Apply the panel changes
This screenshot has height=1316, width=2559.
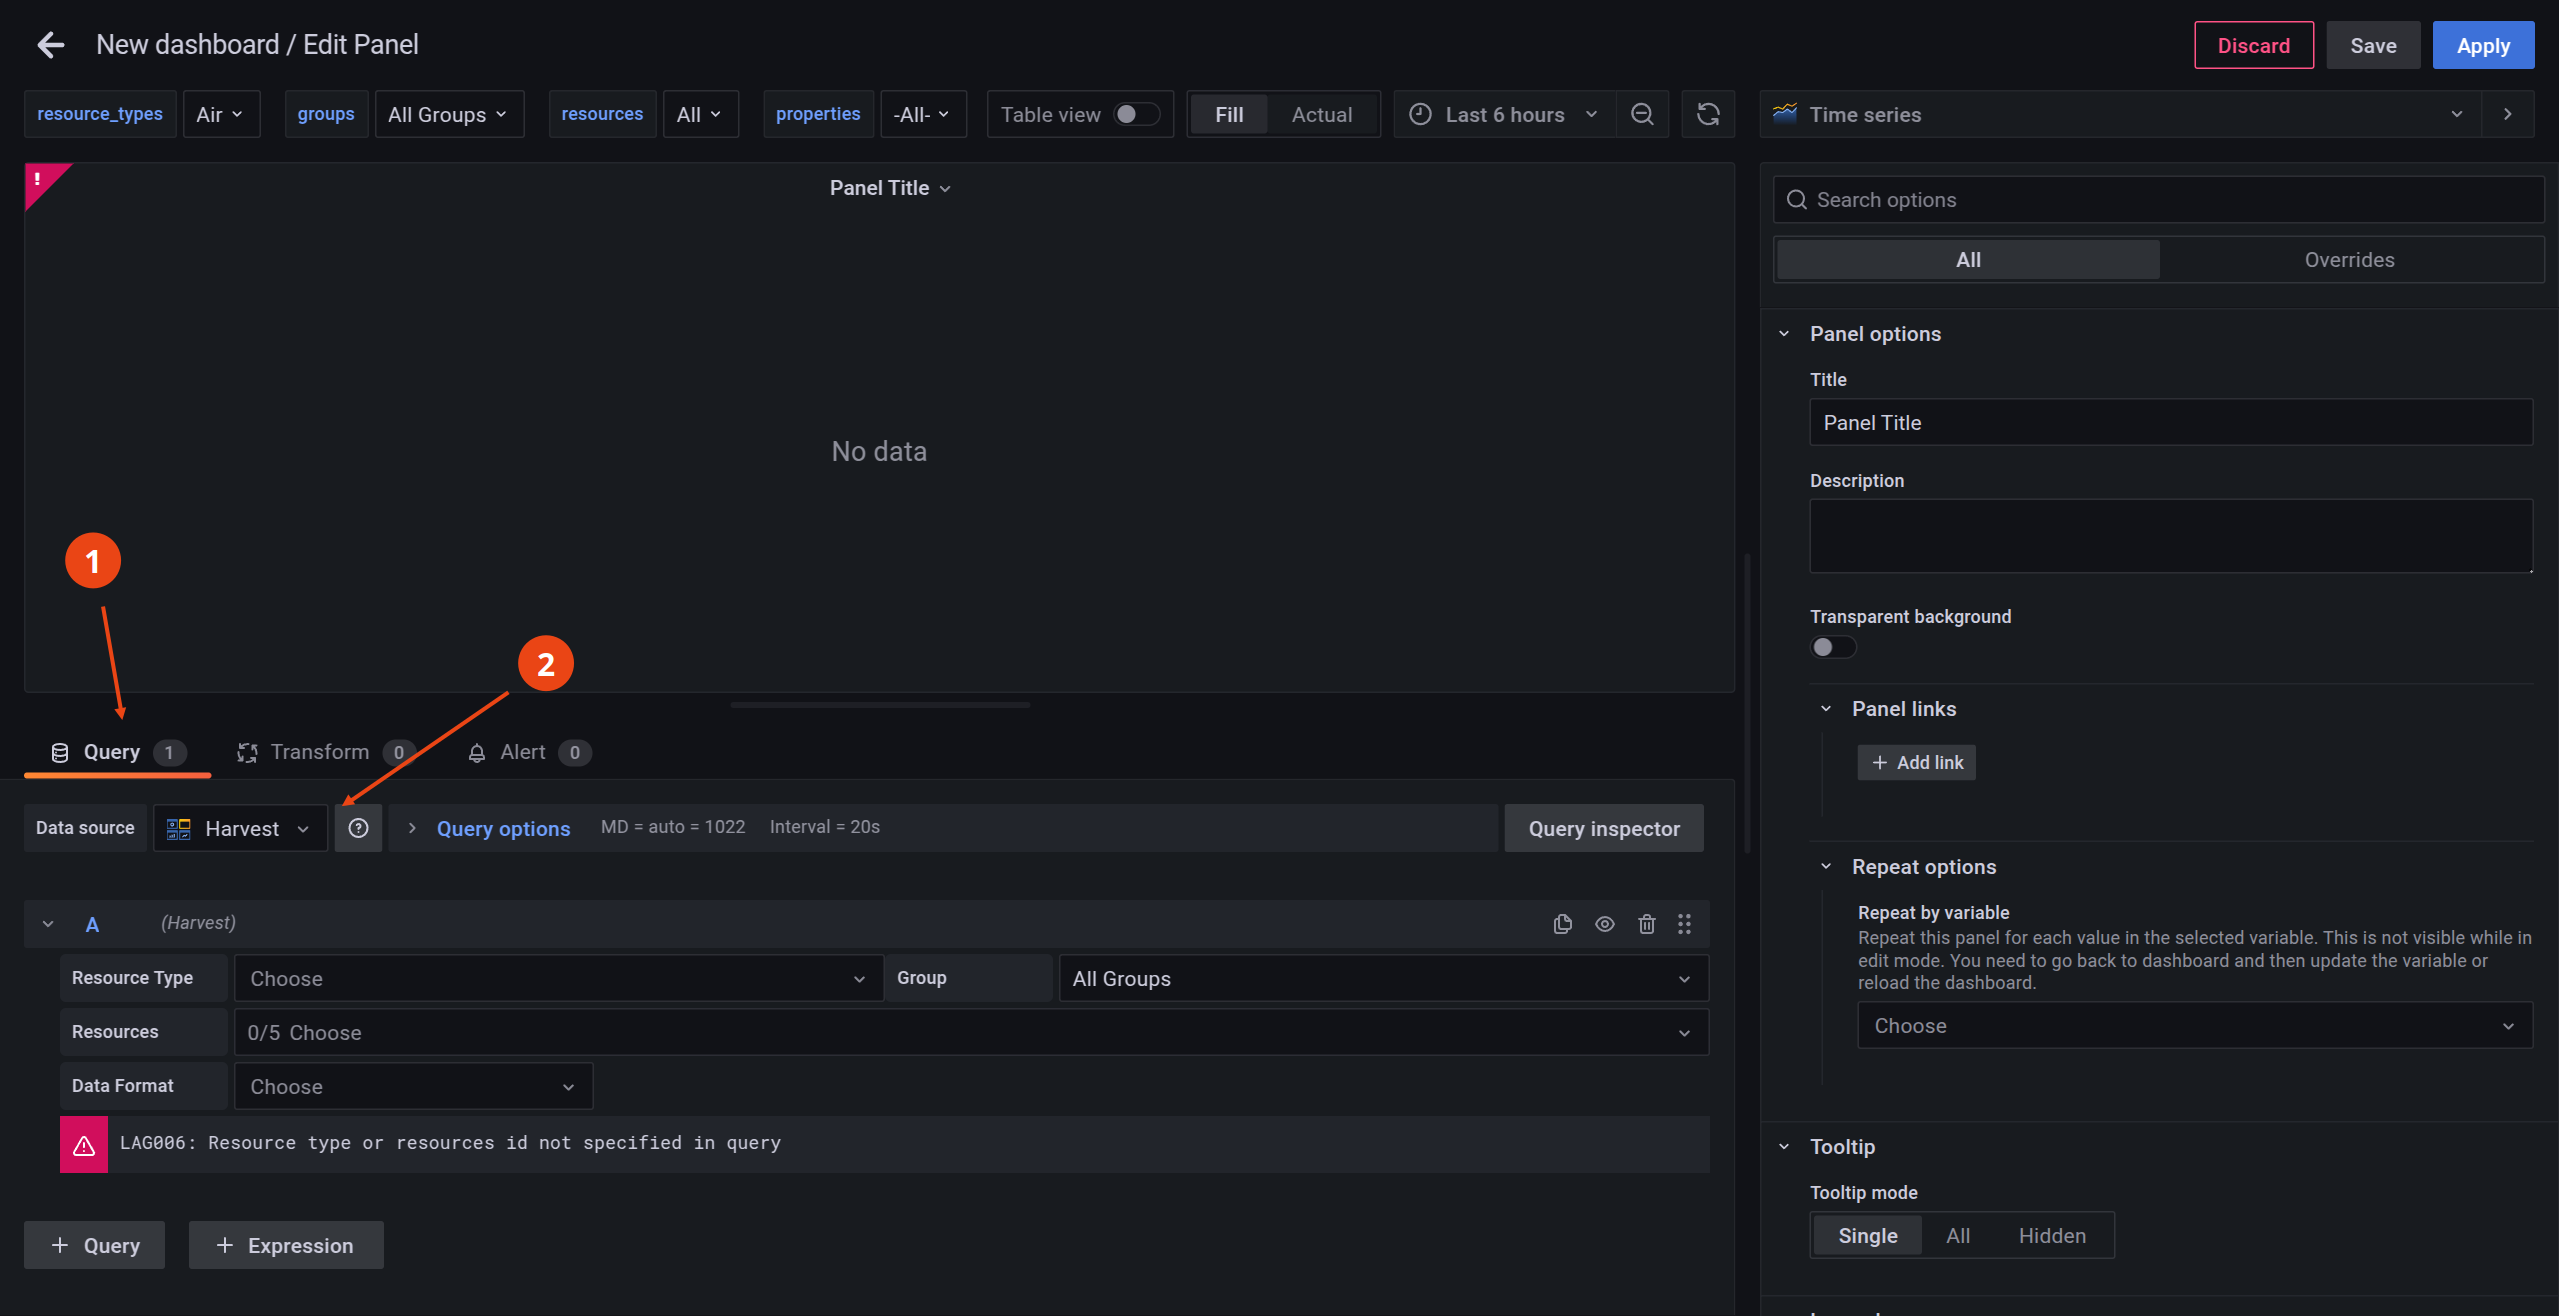(x=2483, y=45)
